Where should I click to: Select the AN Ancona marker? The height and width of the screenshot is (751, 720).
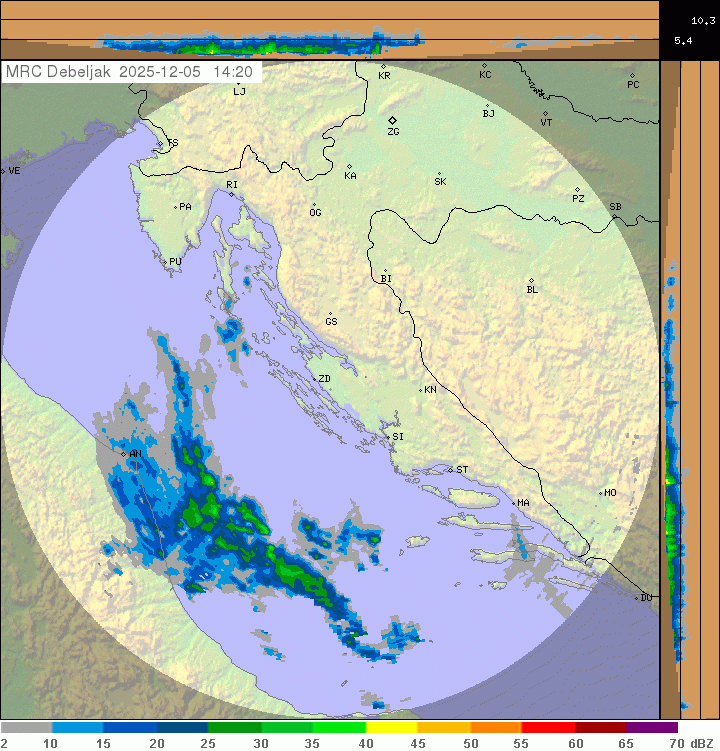[124, 454]
